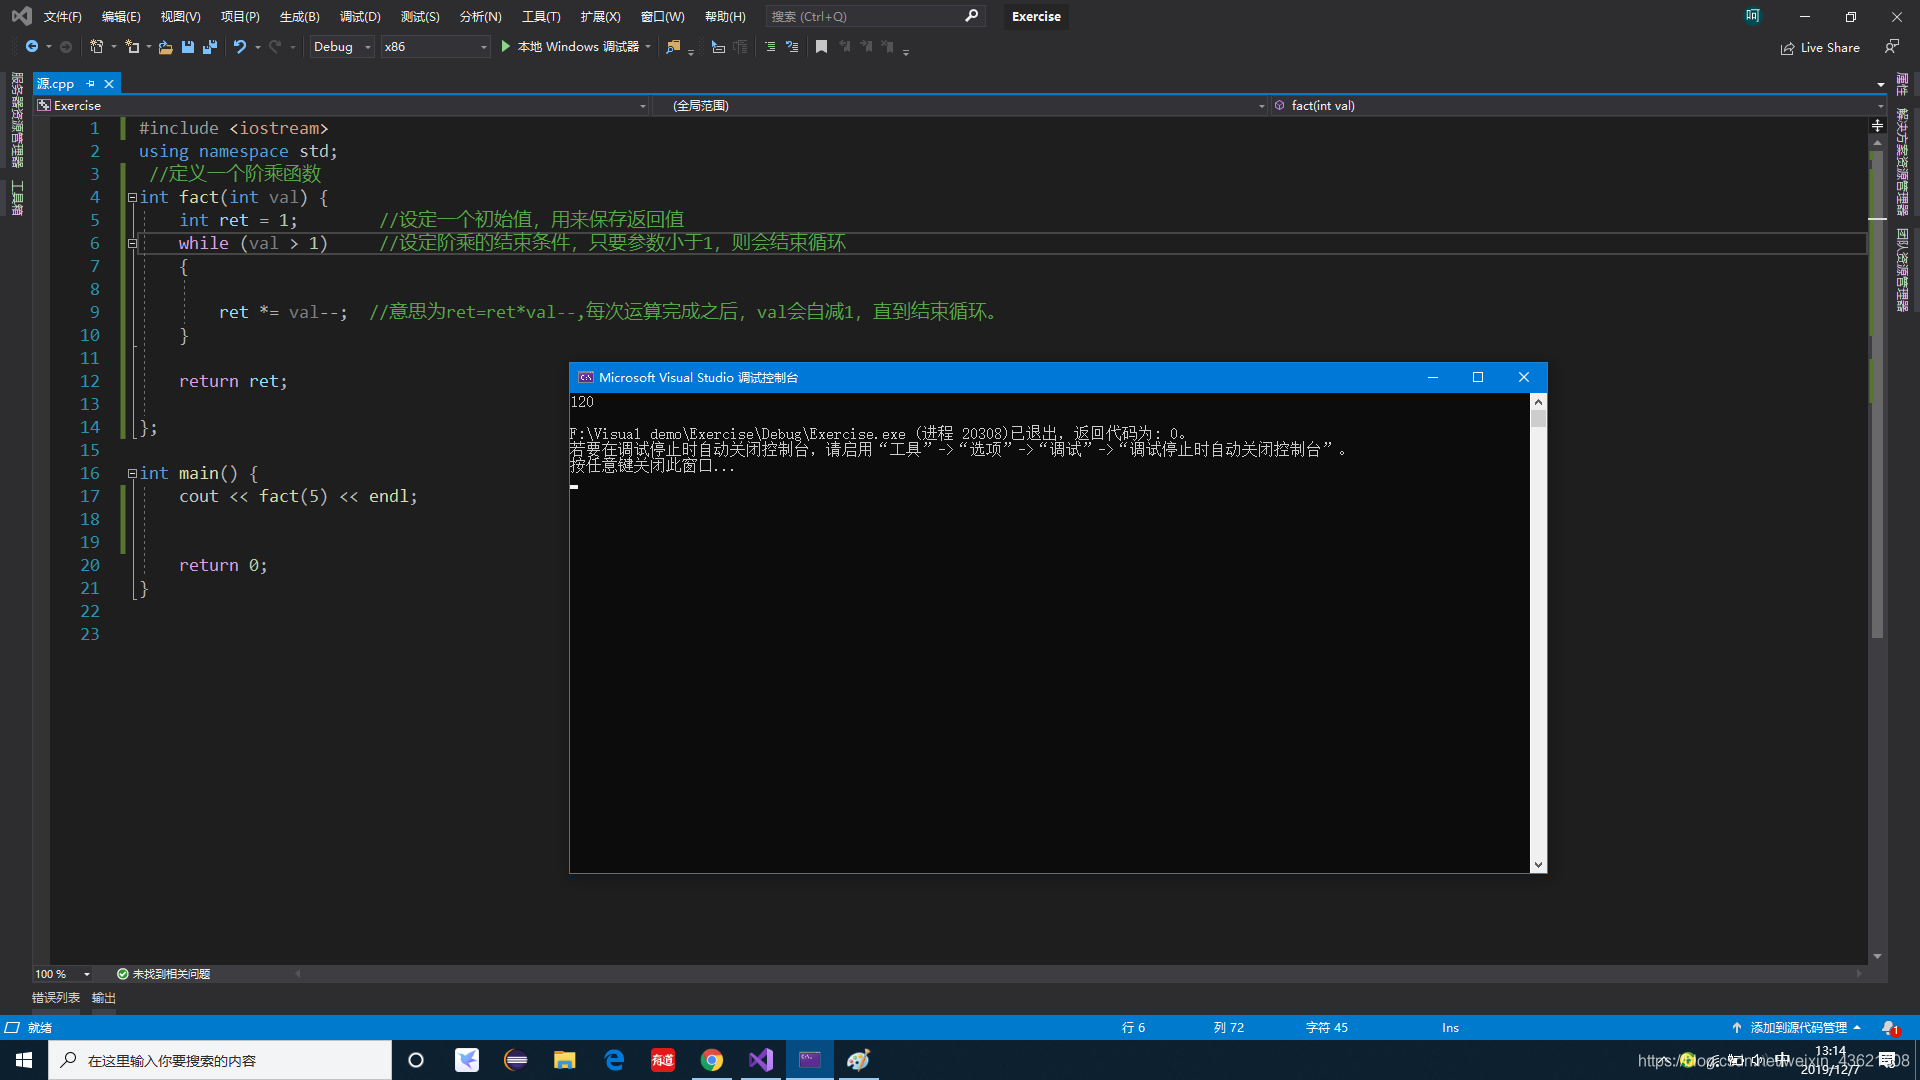Image resolution: width=1920 pixels, height=1080 pixels.
Task: Expand the zoom 100 % dropdown
Action: (87, 974)
